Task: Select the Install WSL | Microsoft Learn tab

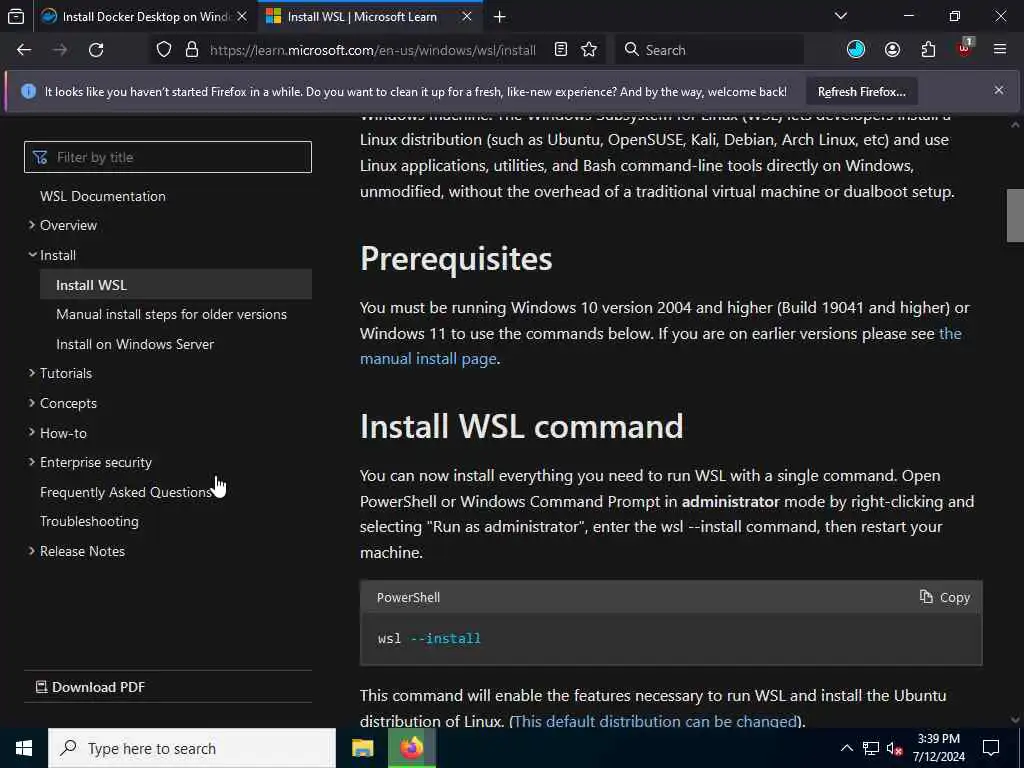Action: (370, 17)
